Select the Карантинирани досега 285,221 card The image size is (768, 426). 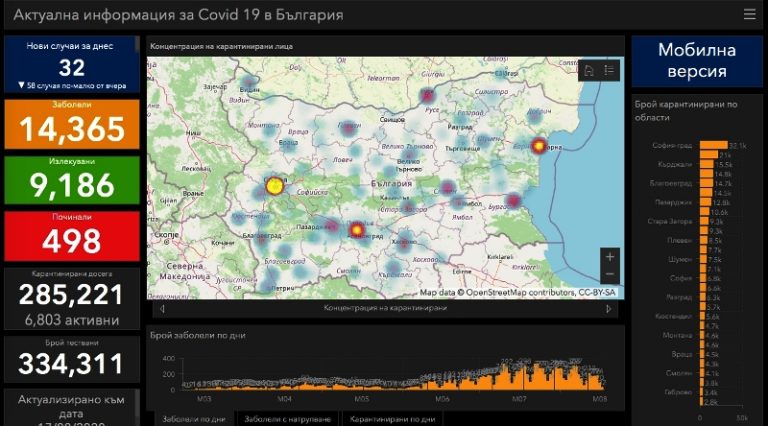pyautogui.click(x=72, y=299)
